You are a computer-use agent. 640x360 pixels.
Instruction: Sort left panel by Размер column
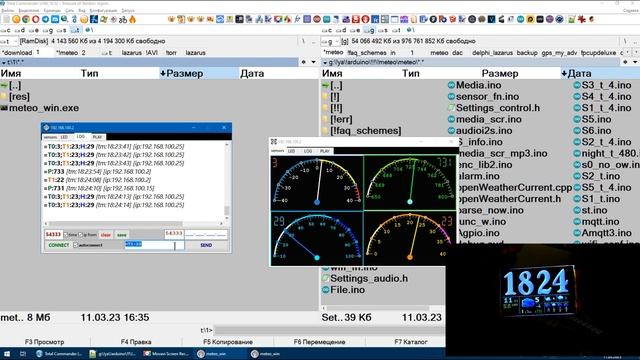click(x=199, y=73)
